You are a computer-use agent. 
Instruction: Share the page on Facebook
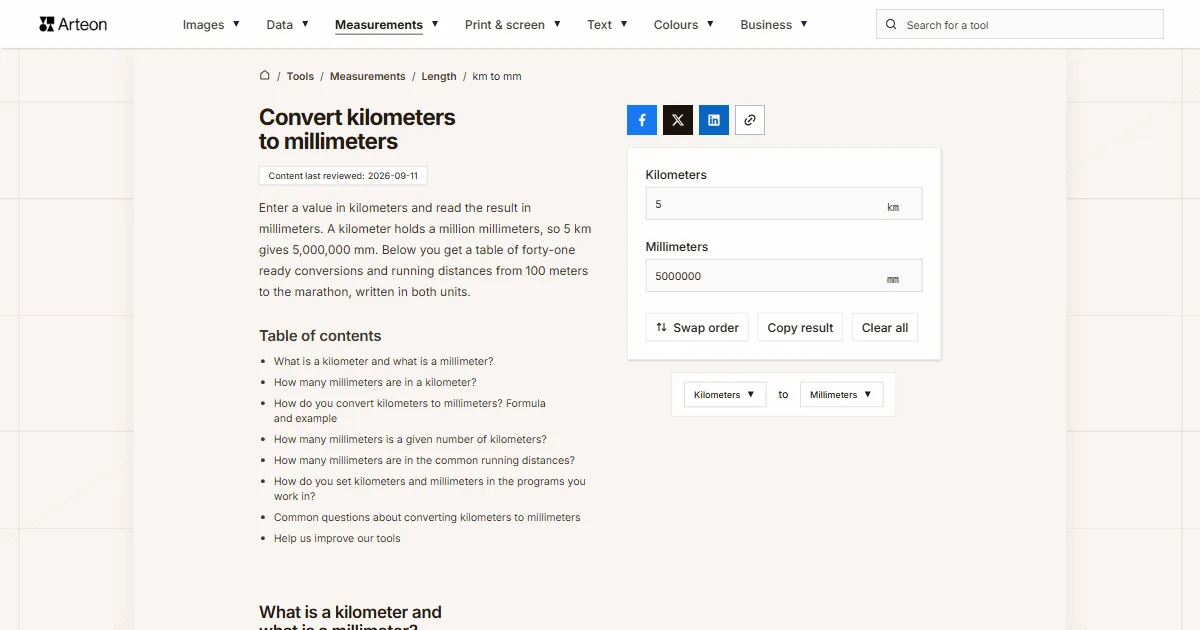642,120
